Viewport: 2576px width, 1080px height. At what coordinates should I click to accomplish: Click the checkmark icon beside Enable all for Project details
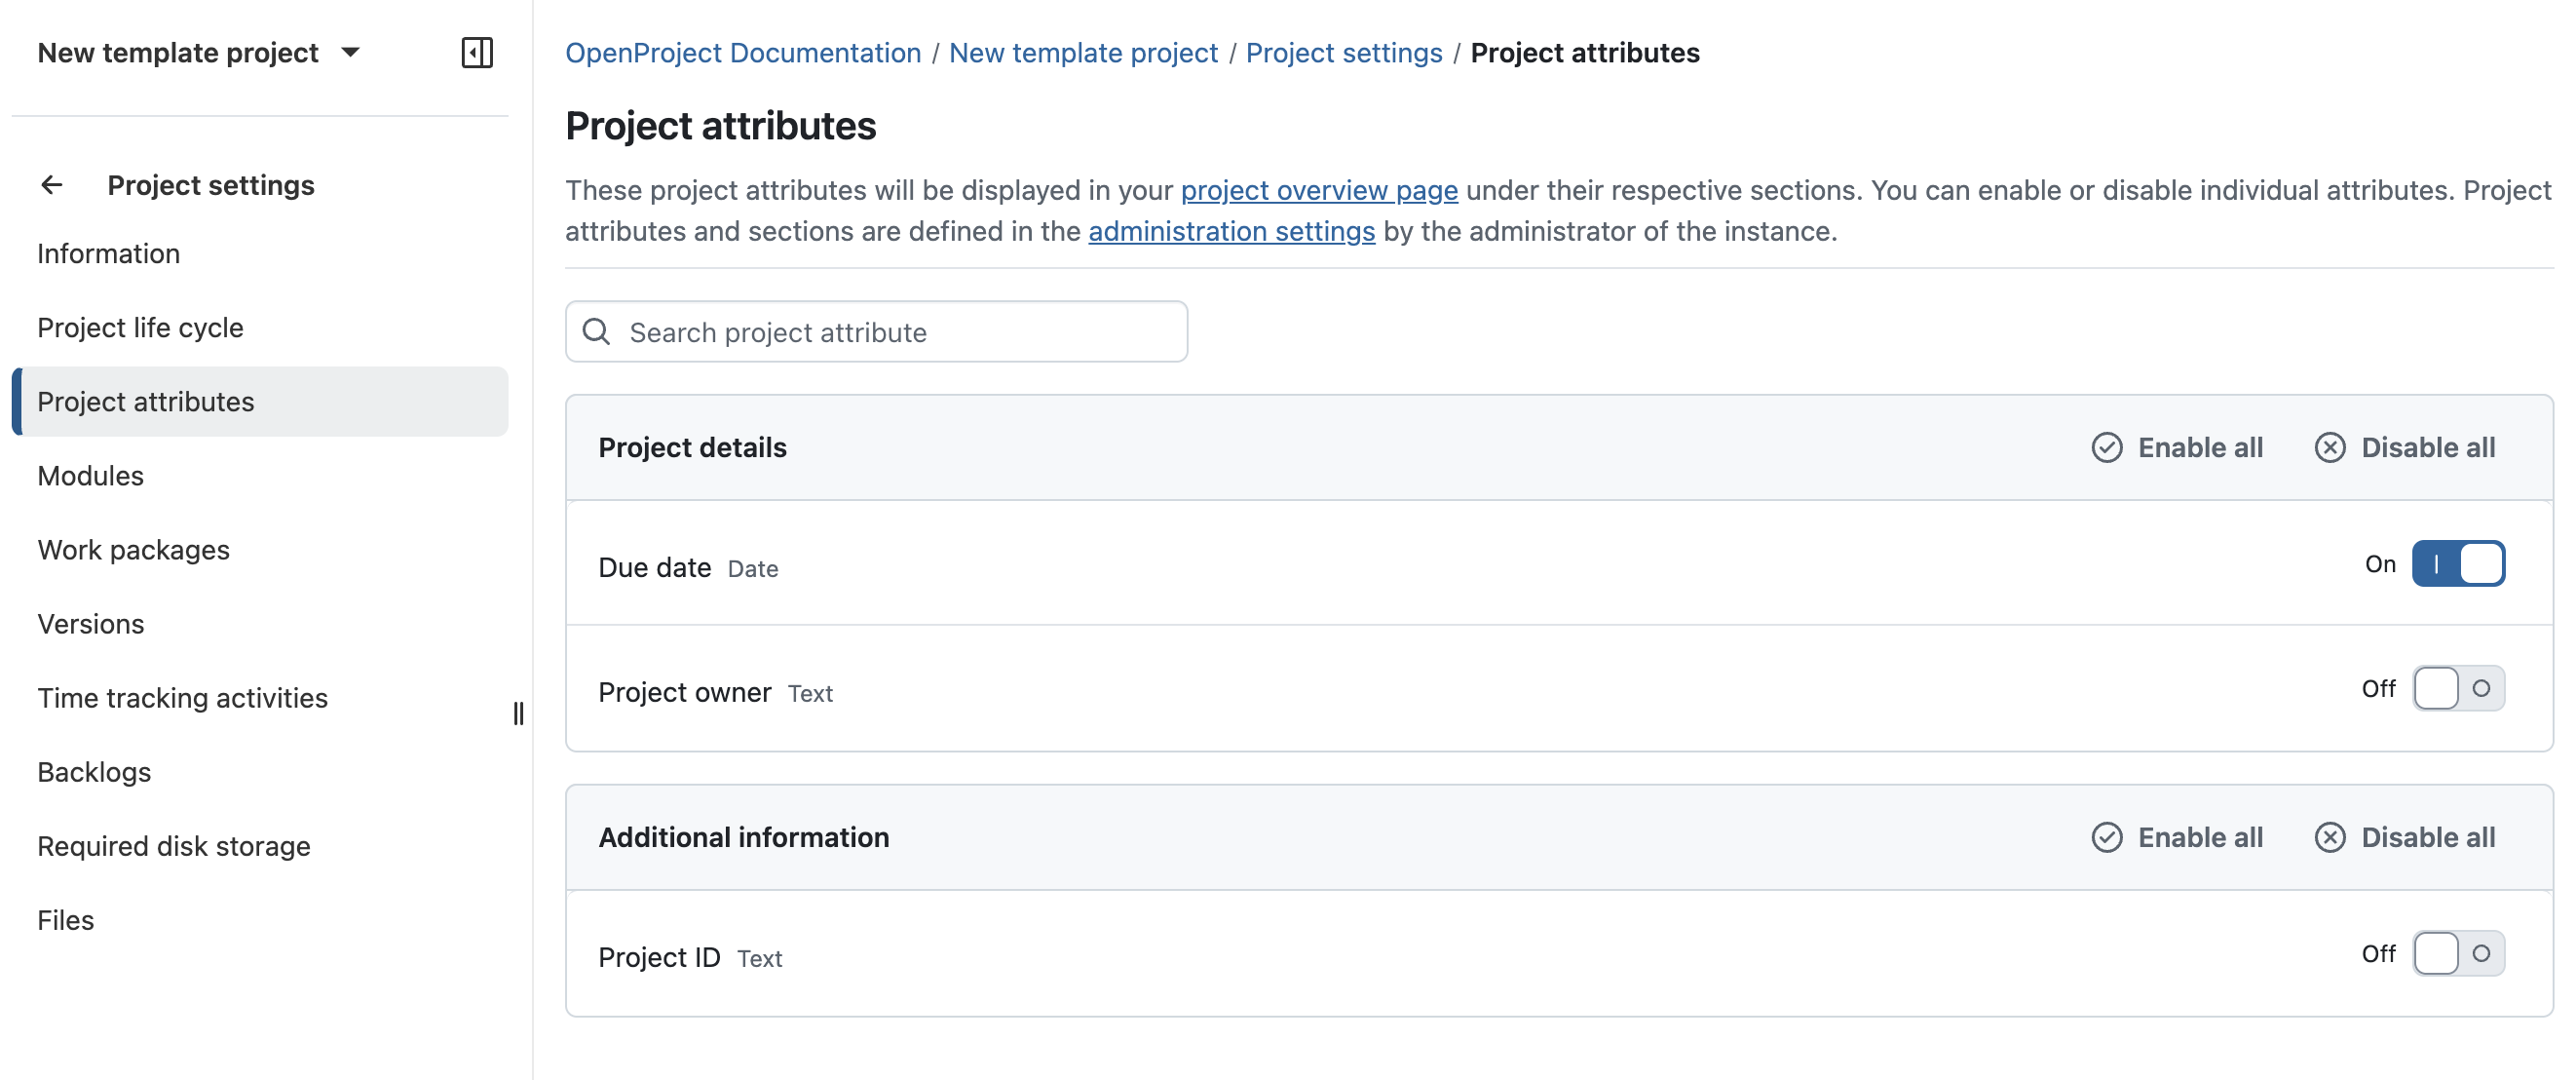[x=2108, y=448]
